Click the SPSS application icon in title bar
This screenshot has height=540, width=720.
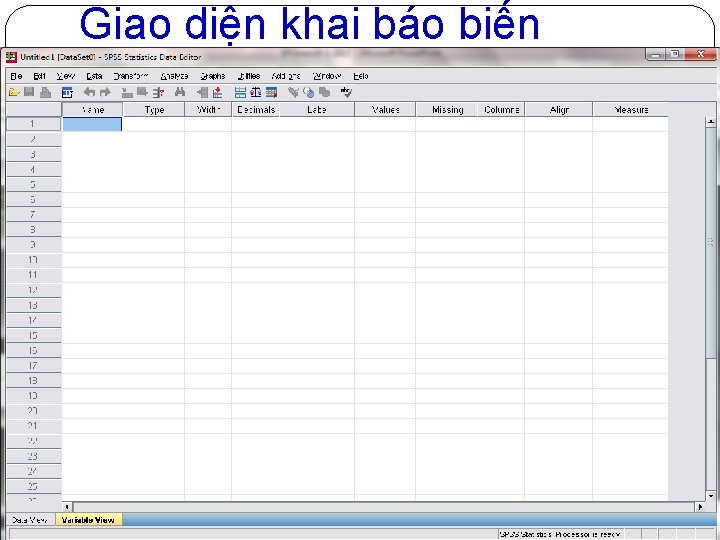tap(11, 57)
